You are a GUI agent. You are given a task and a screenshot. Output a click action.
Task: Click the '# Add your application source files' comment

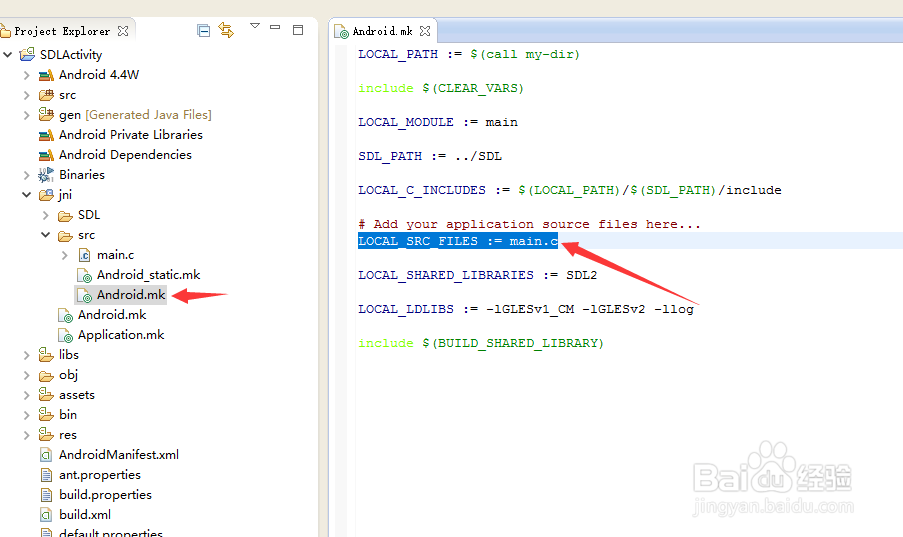tap(529, 224)
